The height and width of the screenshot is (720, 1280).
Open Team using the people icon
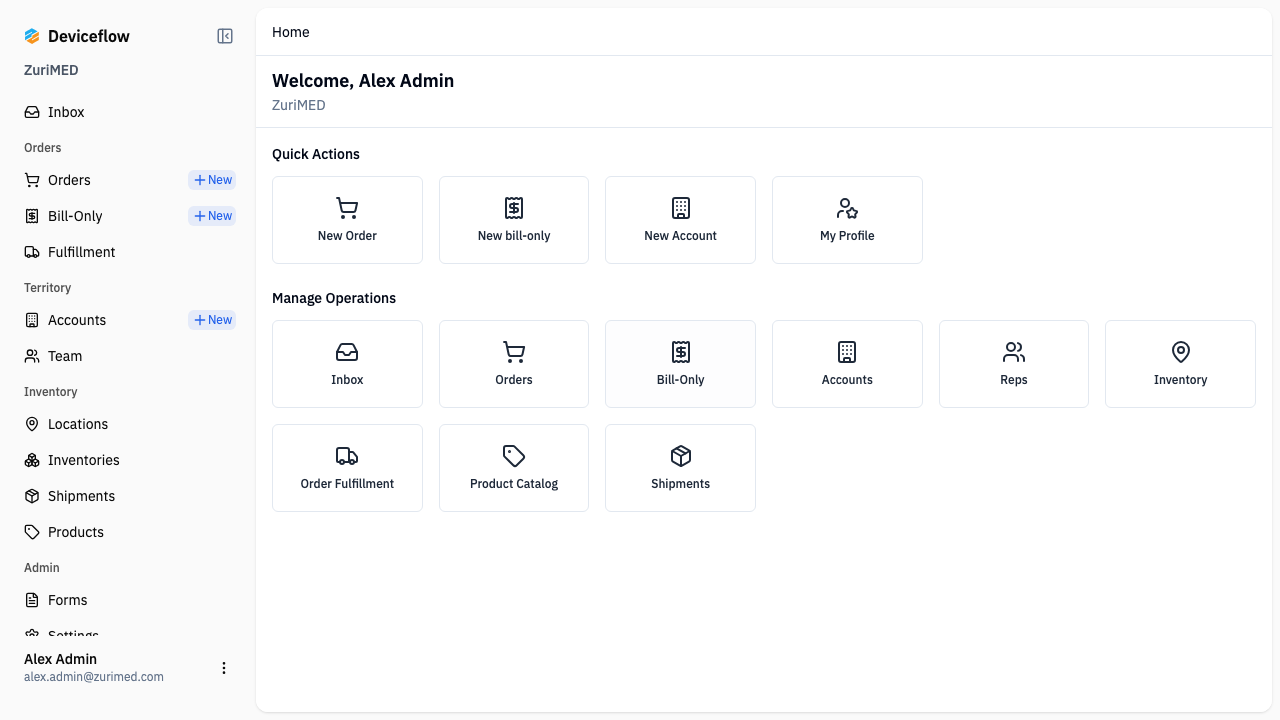pyautogui.click(x=31, y=356)
